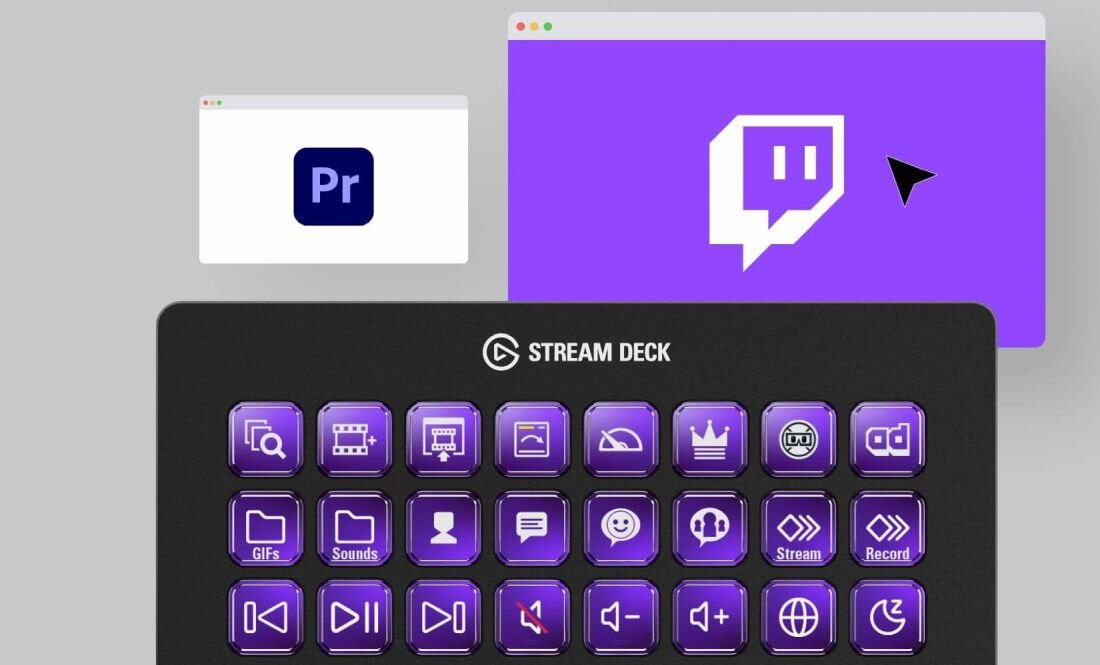Screen dimensions: 1100x665
Task: Tap the speedometer gauge key
Action: coord(621,439)
